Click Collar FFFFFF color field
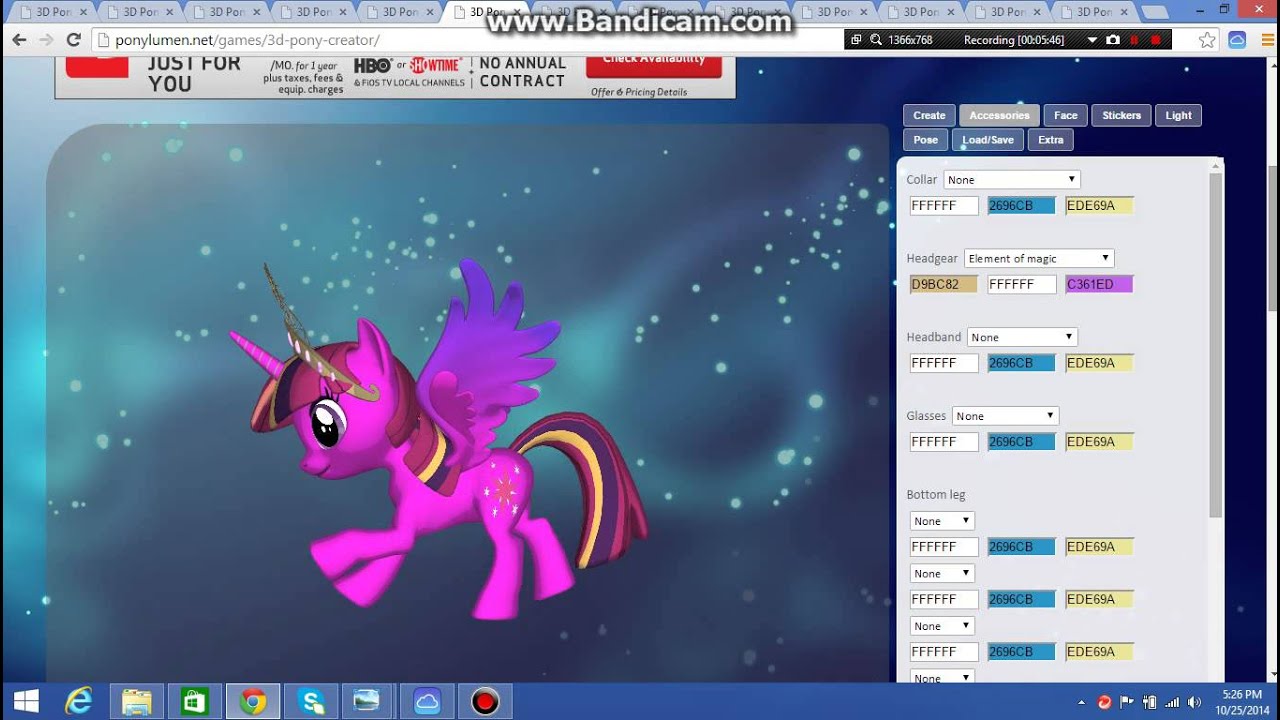Image resolution: width=1280 pixels, height=720 pixels. pyautogui.click(x=944, y=206)
